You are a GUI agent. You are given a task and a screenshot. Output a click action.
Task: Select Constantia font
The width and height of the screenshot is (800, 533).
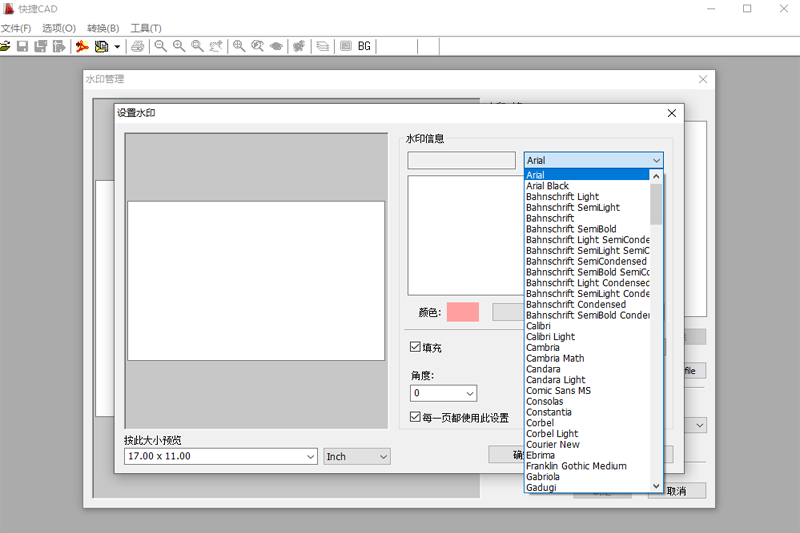click(x=587, y=412)
